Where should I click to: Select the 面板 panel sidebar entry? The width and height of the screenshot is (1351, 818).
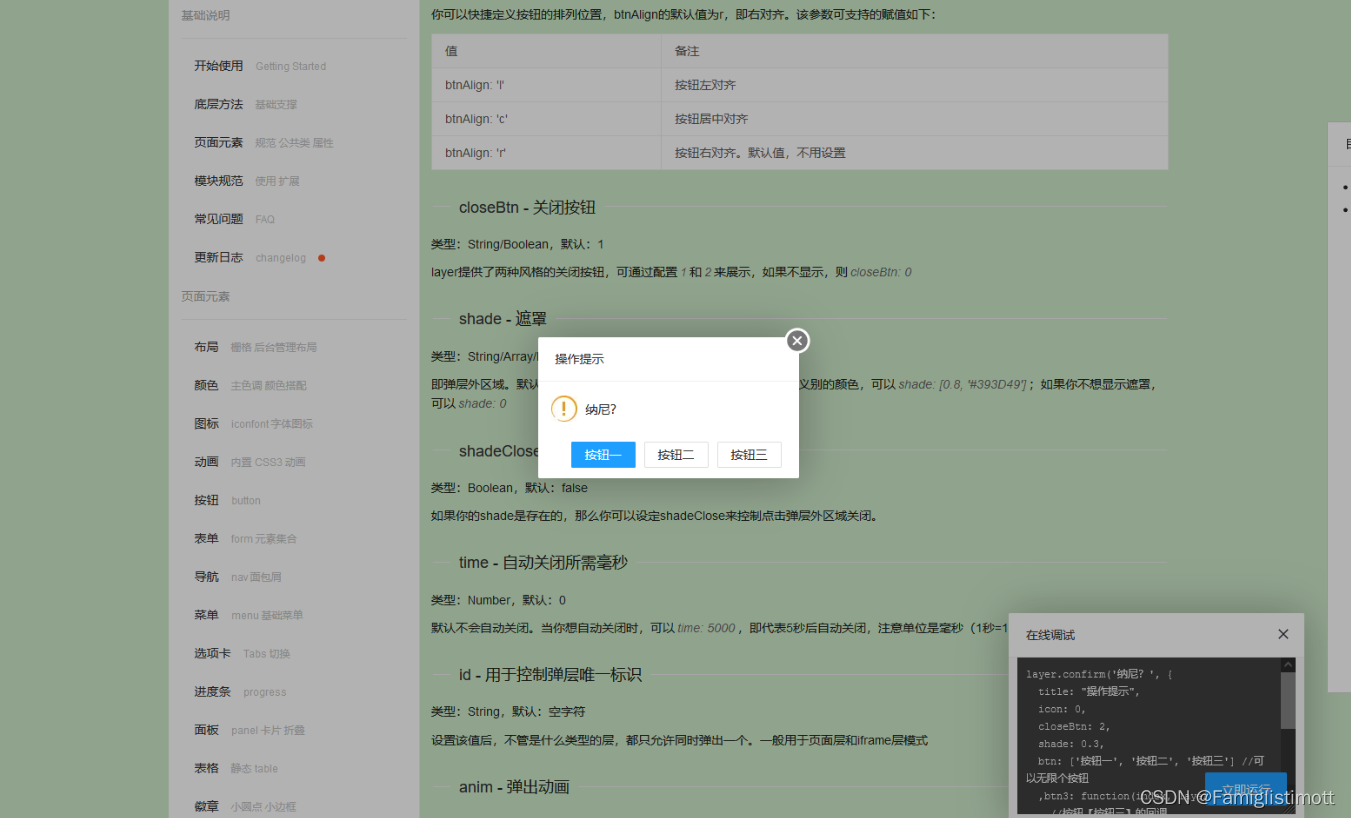(x=206, y=730)
